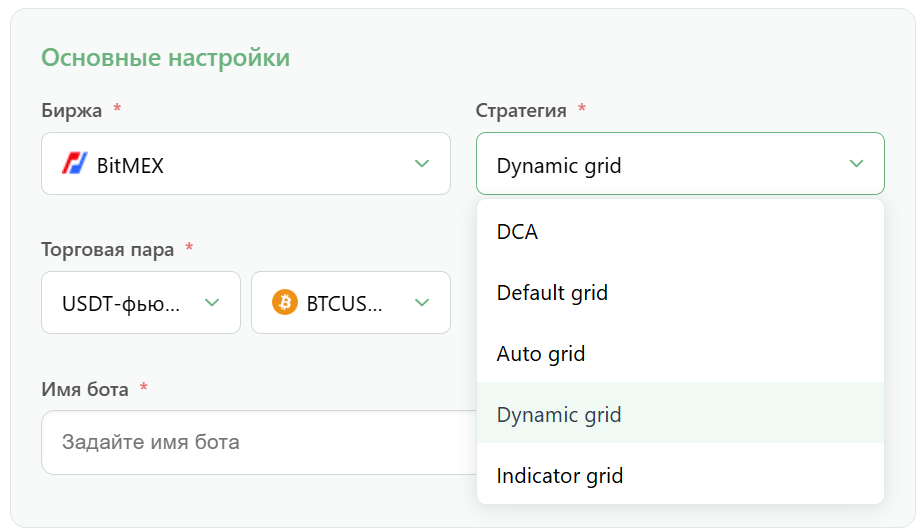Open the USDT-фью... contract type dropdown
The image size is (924, 532).
click(141, 303)
